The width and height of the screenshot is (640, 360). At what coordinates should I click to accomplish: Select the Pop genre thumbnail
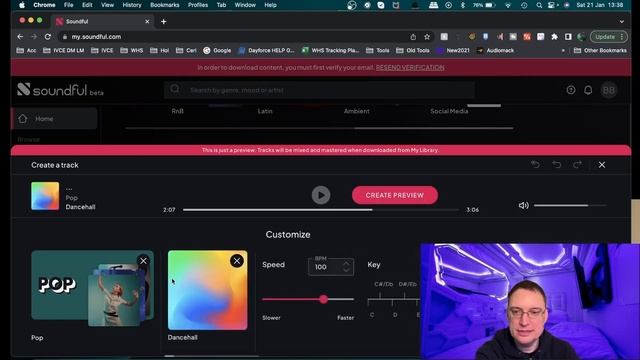[x=92, y=289]
